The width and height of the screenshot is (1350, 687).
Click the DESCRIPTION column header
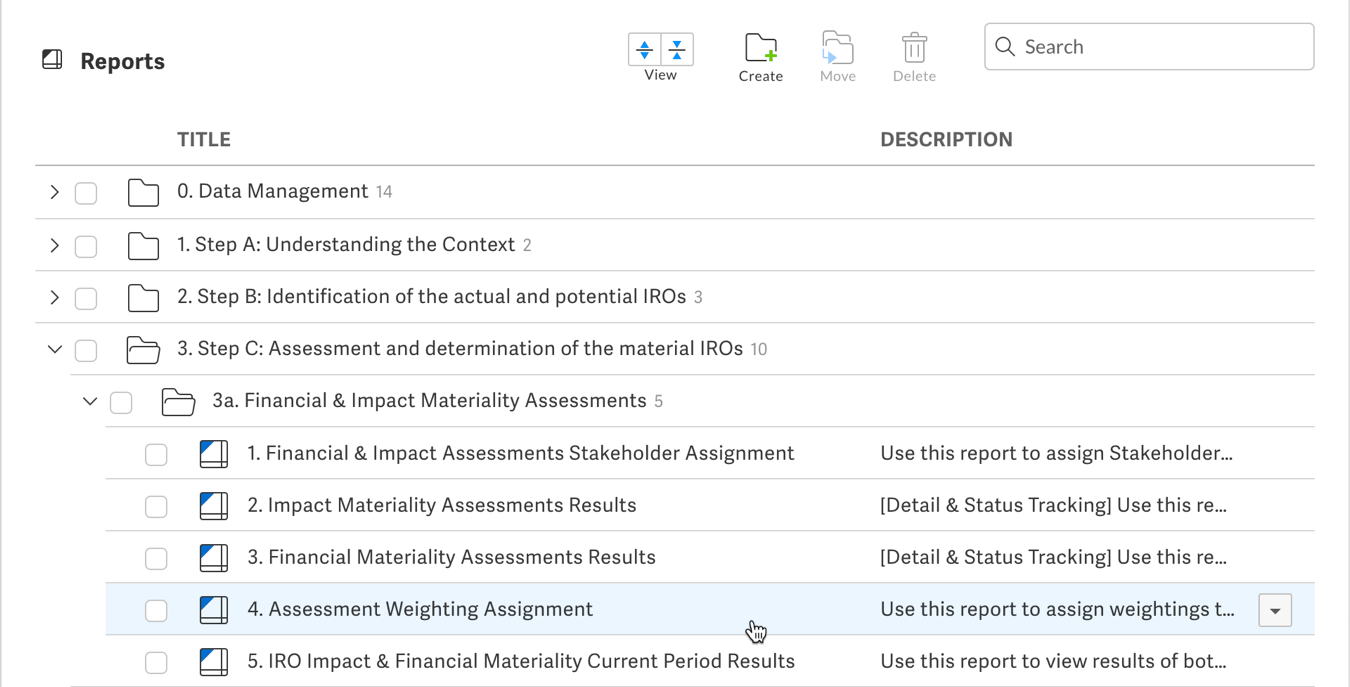coord(946,139)
